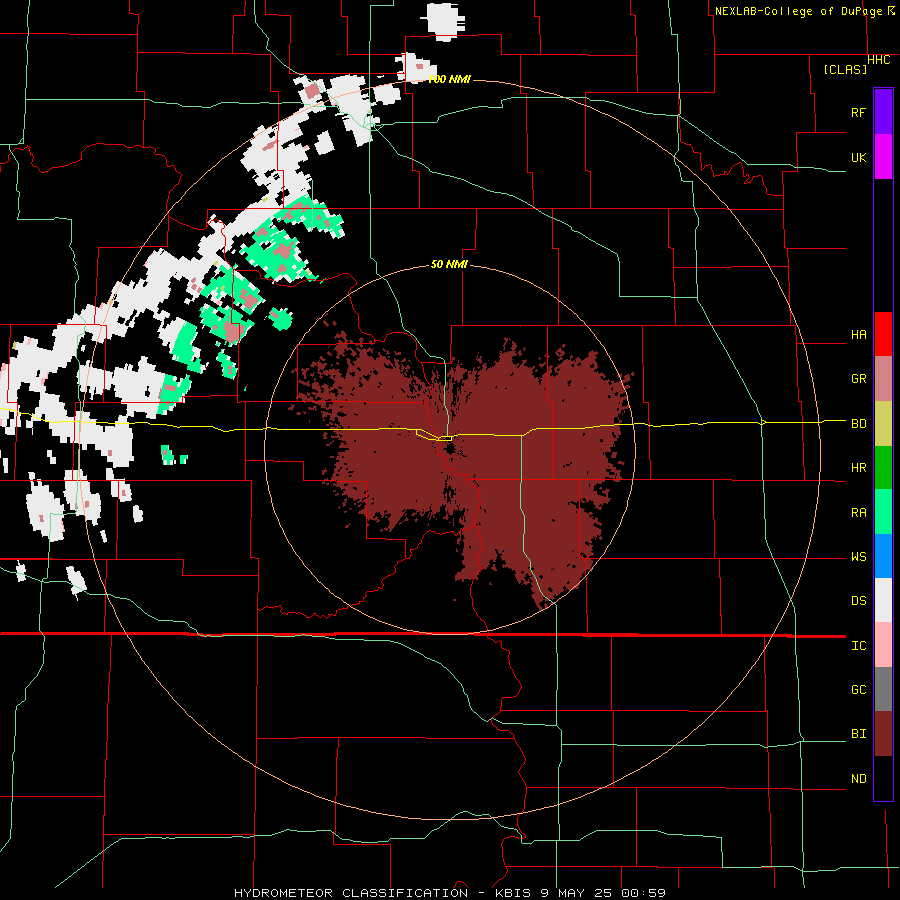Pick the mint green RA legend swatch
Screen dimensions: 900x900
[x=883, y=512]
